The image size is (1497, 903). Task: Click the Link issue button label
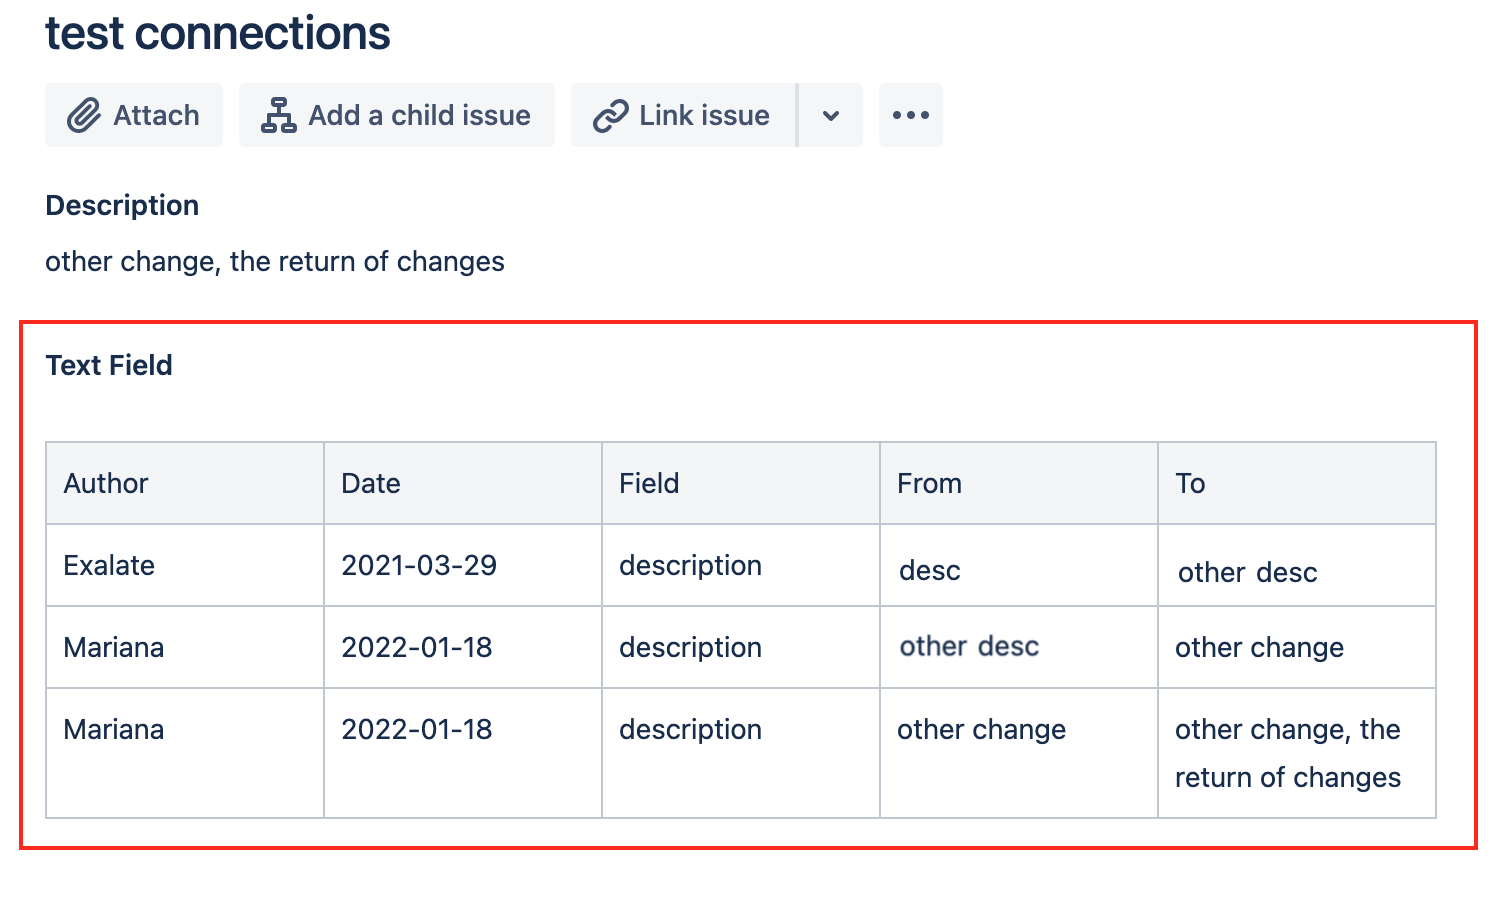click(x=704, y=116)
